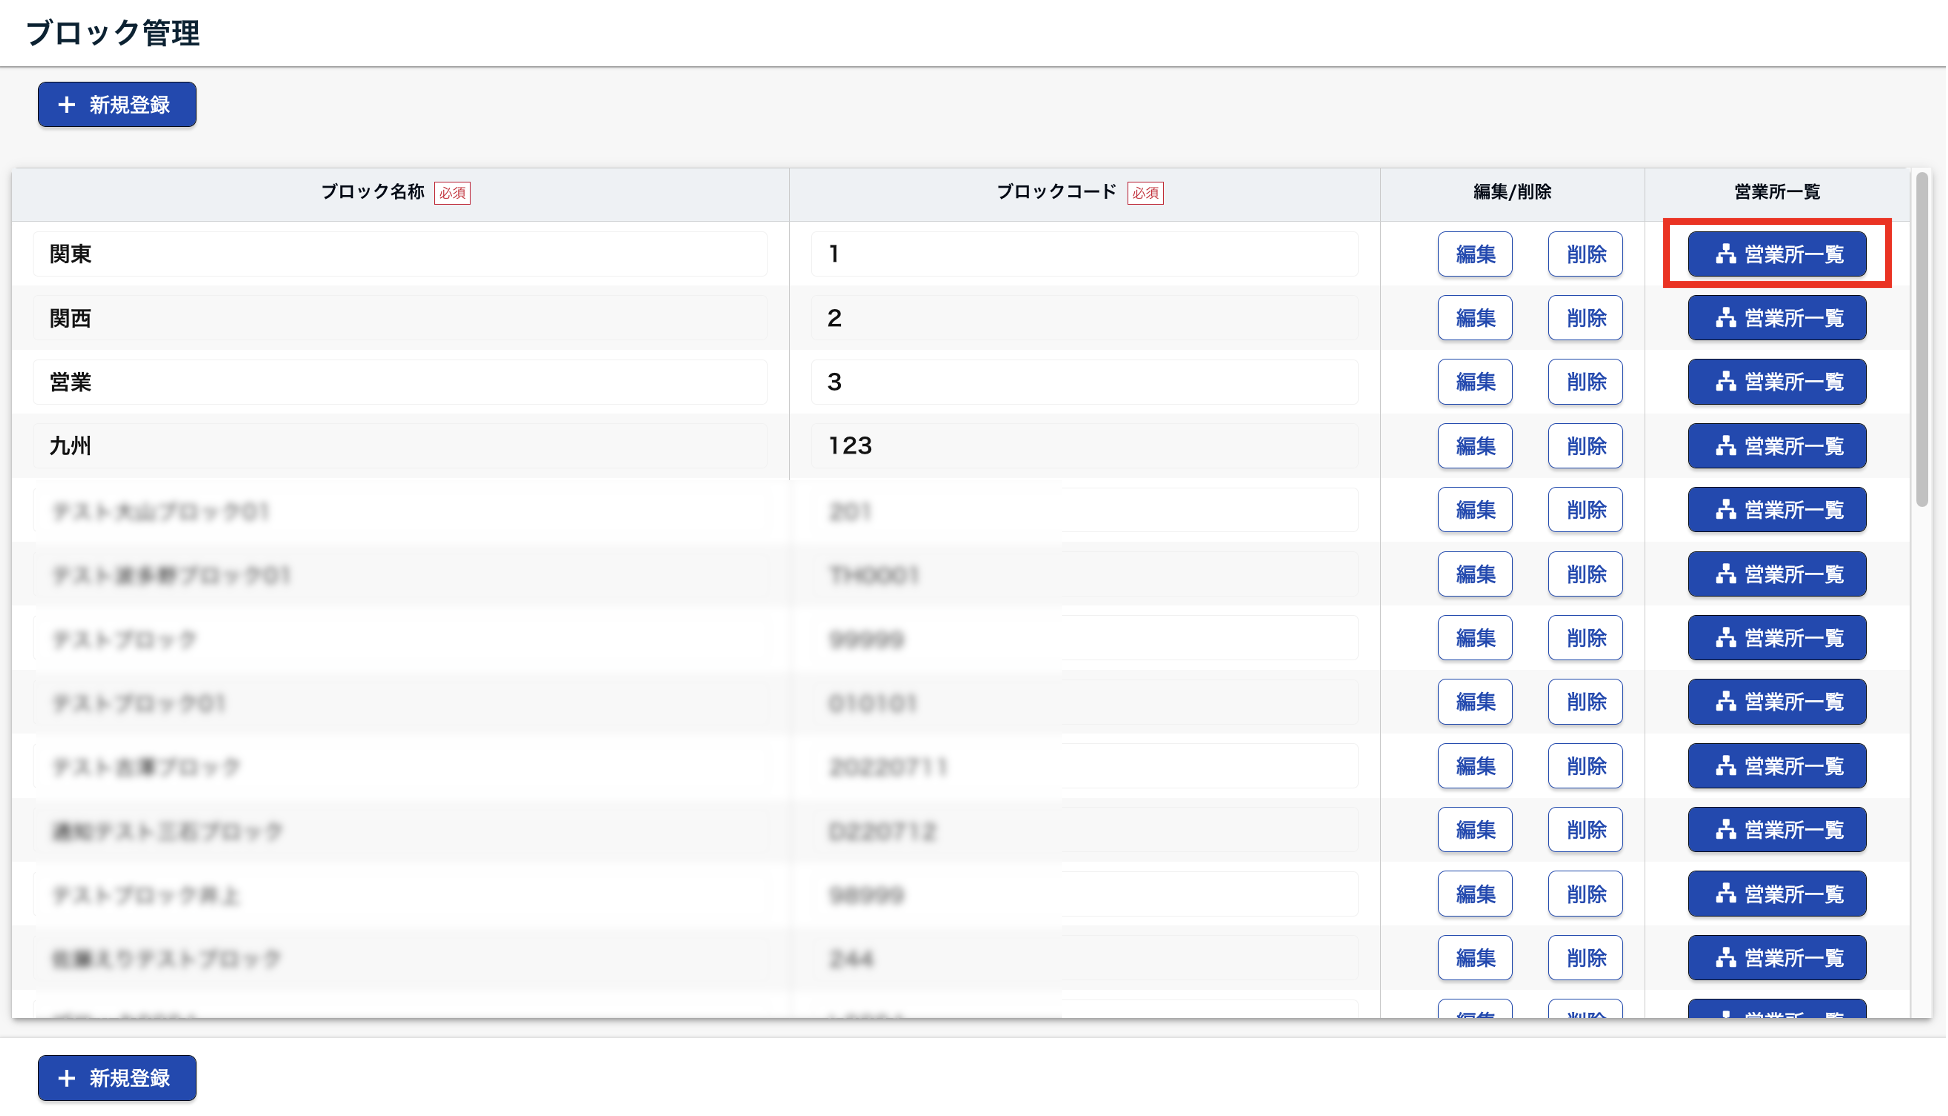This screenshot has height=1116, width=1948.
Task: Click the table's vertical scrollbar
Action: tap(1921, 340)
